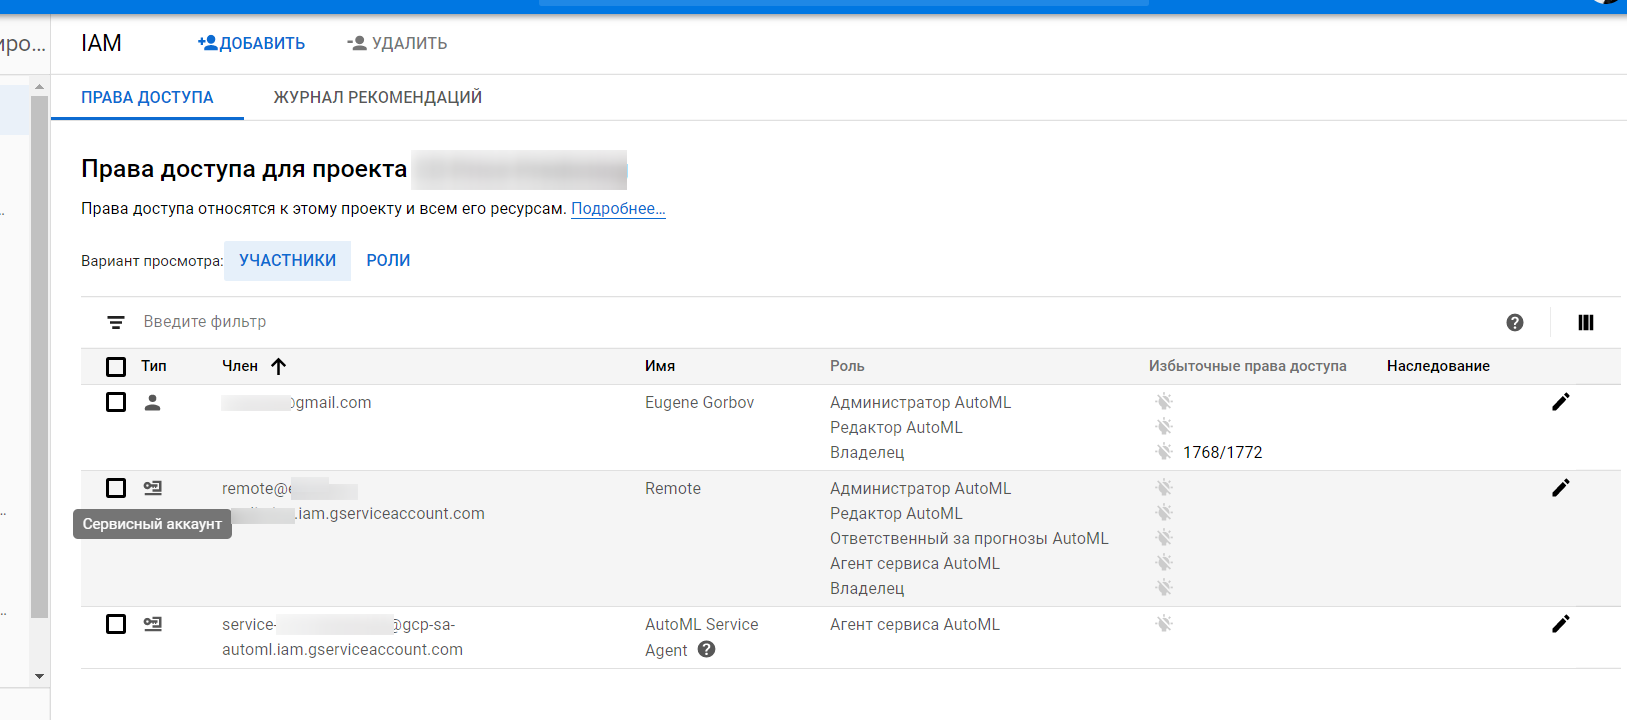Screen dimensions: 1627x720
Task: Click the Remote name cell
Action: click(673, 488)
